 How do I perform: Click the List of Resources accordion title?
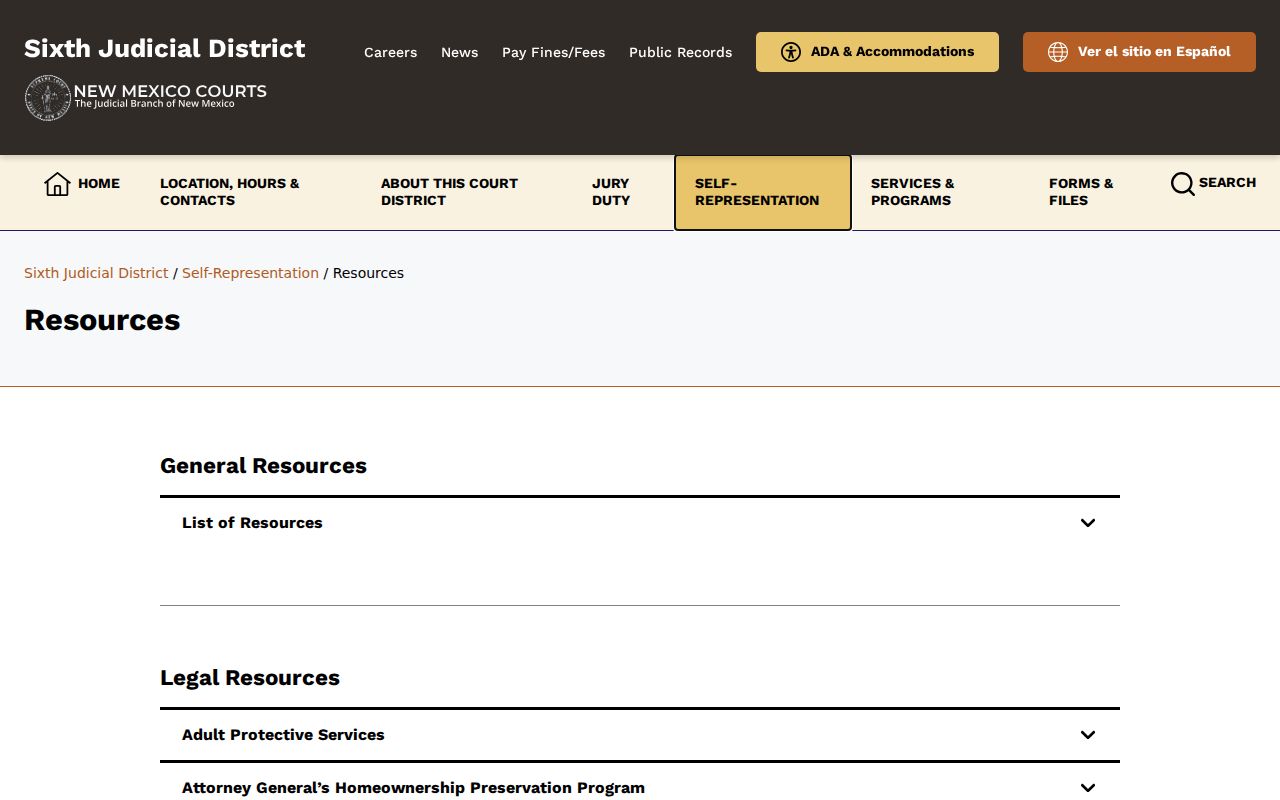click(252, 523)
